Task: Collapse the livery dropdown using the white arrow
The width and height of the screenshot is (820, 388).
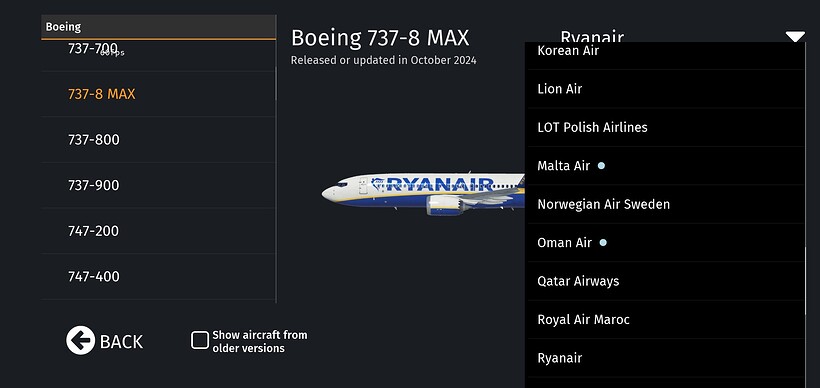Action: tap(795, 37)
